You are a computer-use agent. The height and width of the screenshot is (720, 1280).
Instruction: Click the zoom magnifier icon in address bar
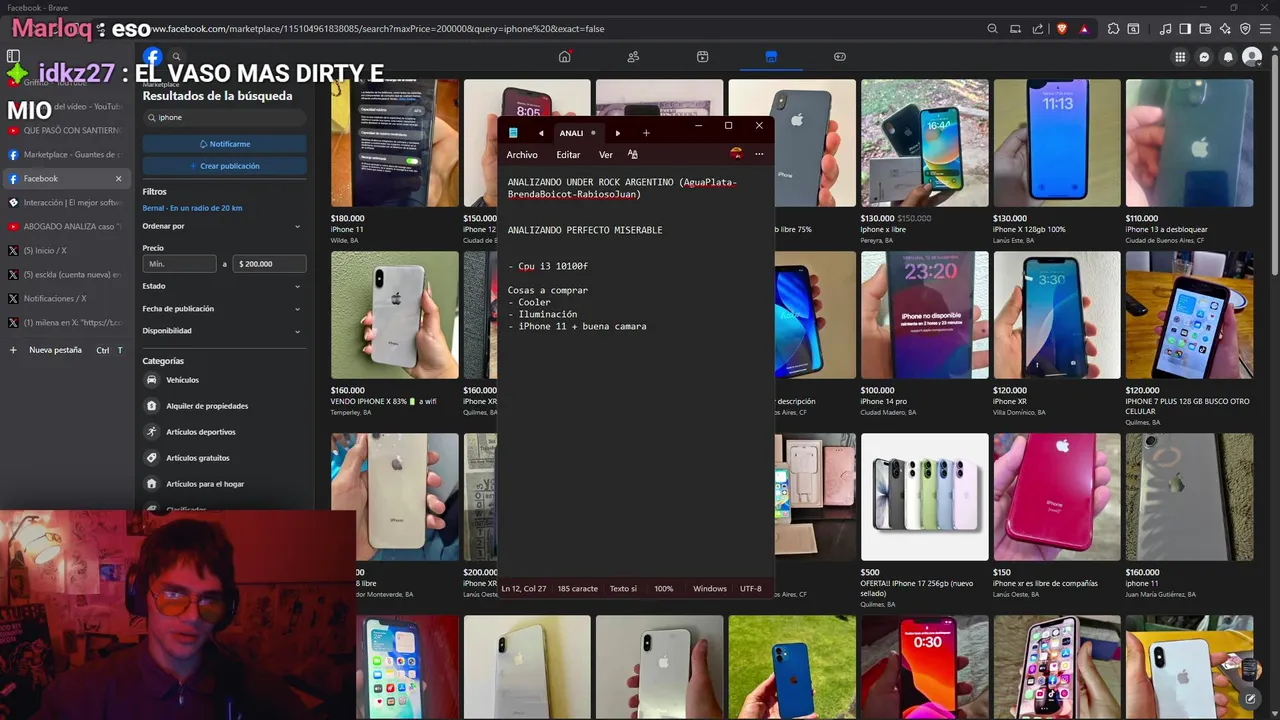[x=992, y=29]
